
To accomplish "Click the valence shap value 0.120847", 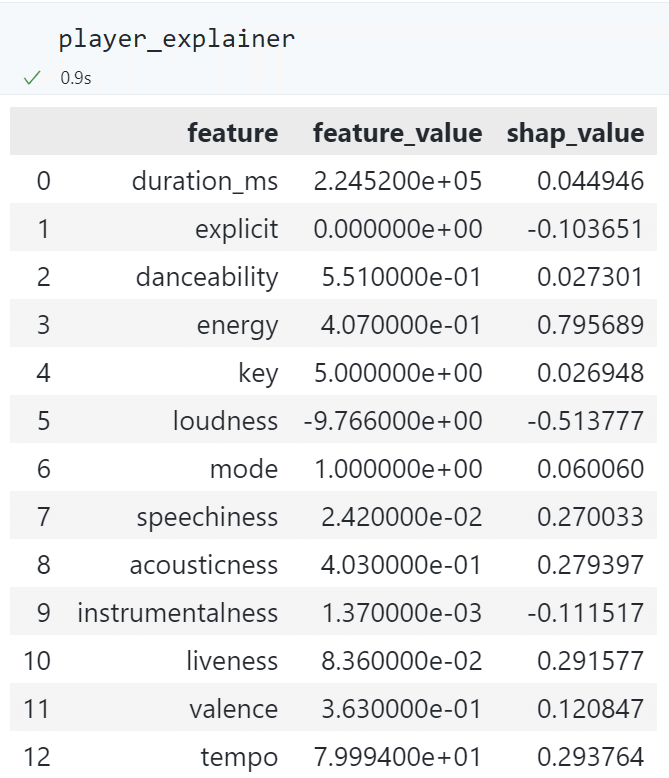I will click(x=590, y=709).
